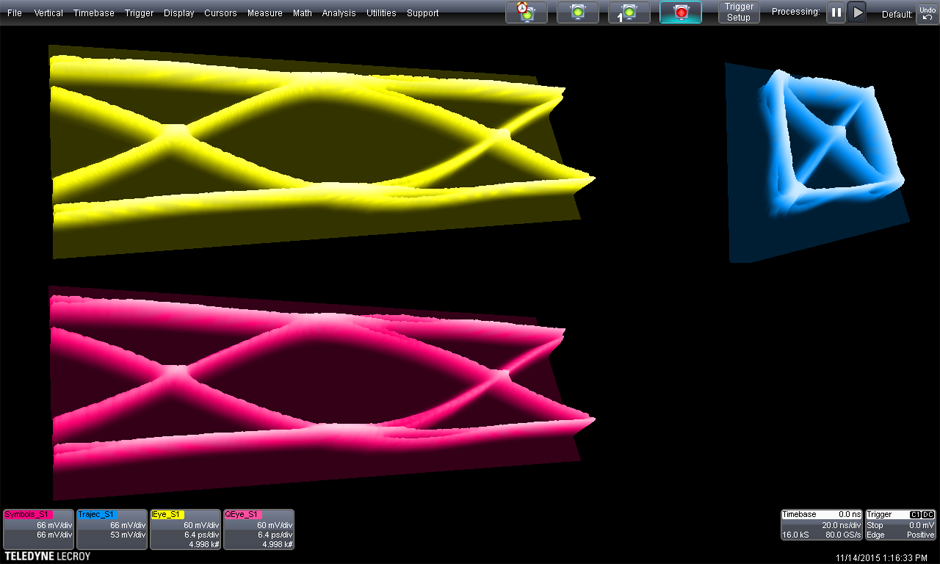Image resolution: width=940 pixels, height=564 pixels.
Task: Click the Undo default setup icon
Action: click(x=926, y=13)
